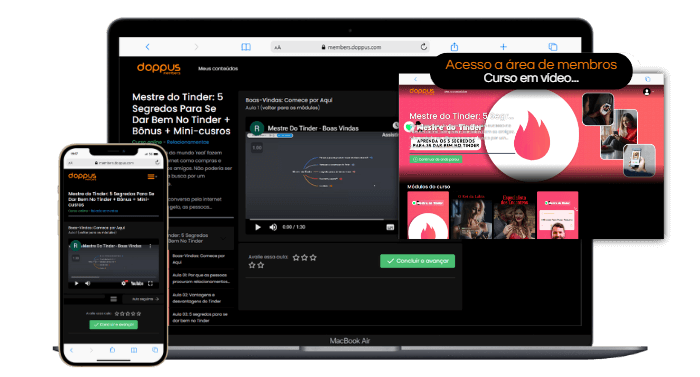Play the lesson video on the phone

coord(76,283)
